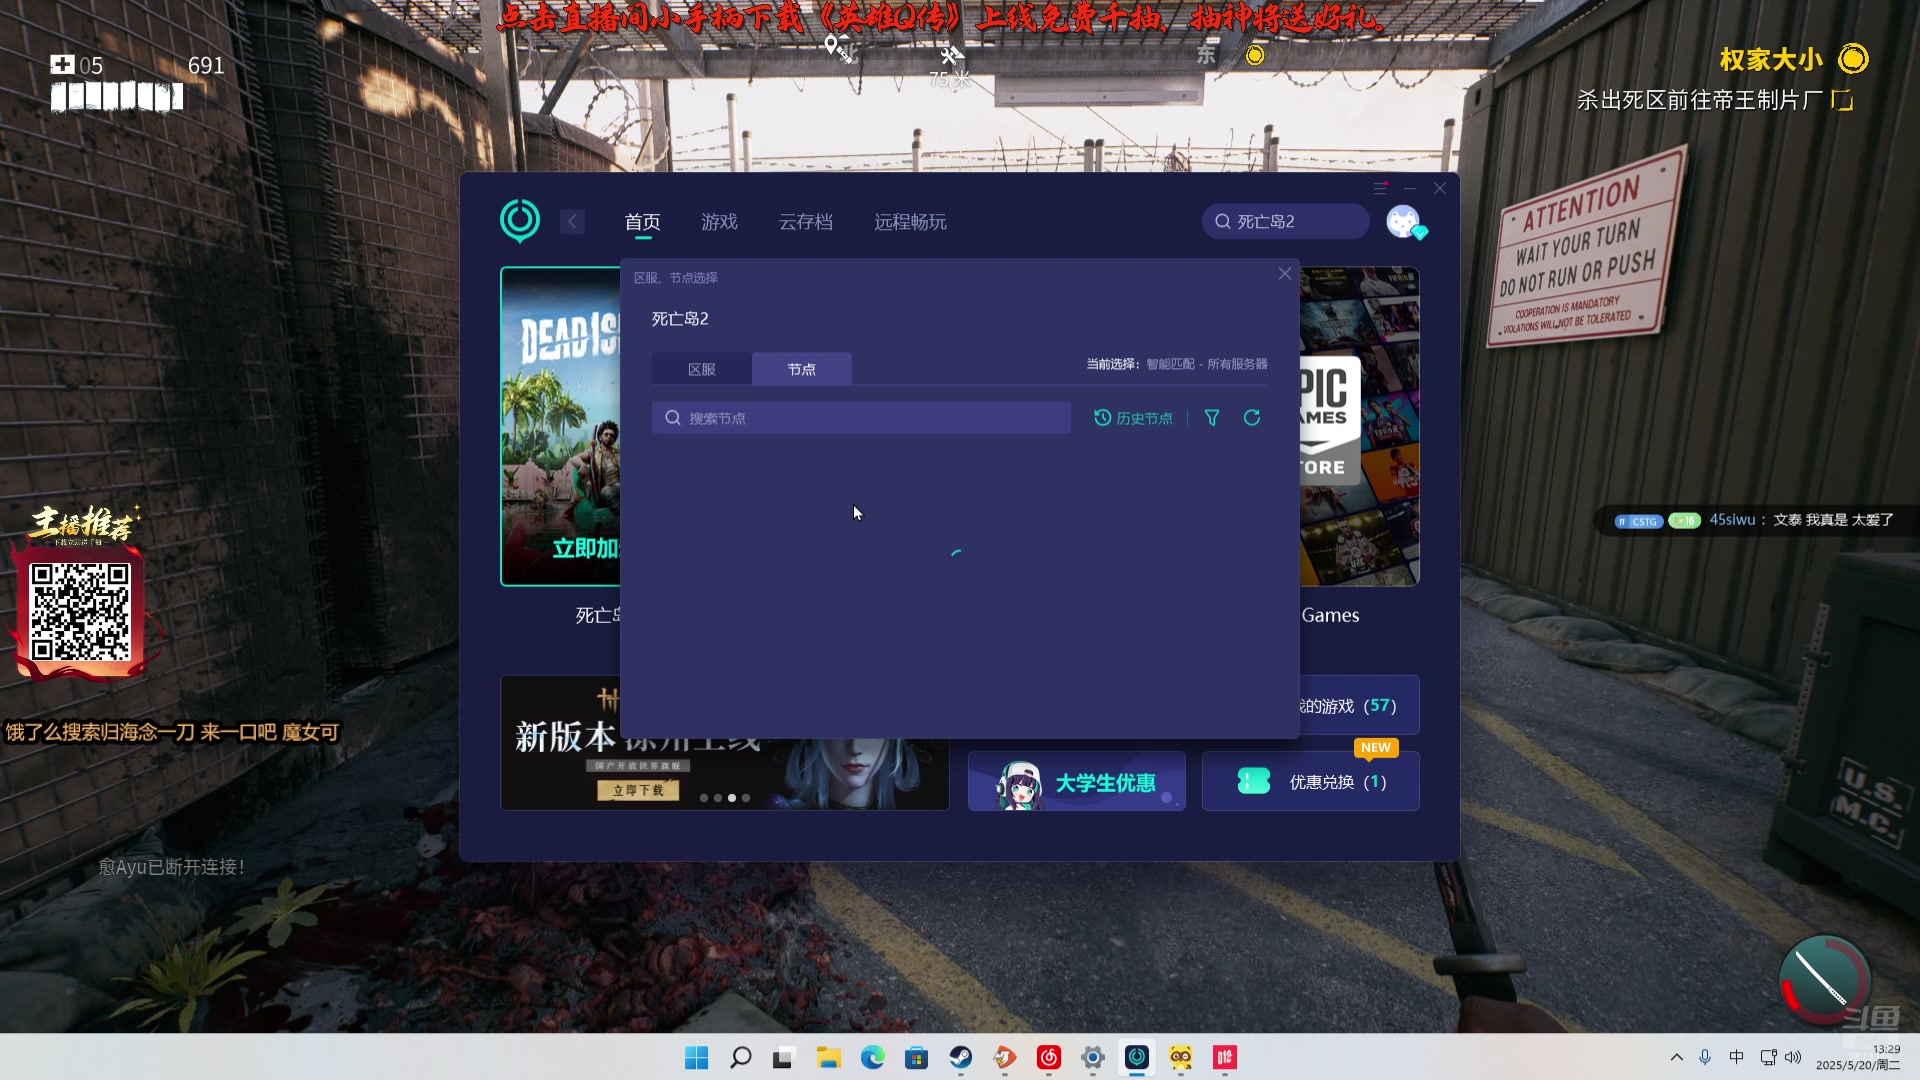Screen dimensions: 1920x1080
Task: Open the Windows Start menu
Action: tap(697, 1058)
